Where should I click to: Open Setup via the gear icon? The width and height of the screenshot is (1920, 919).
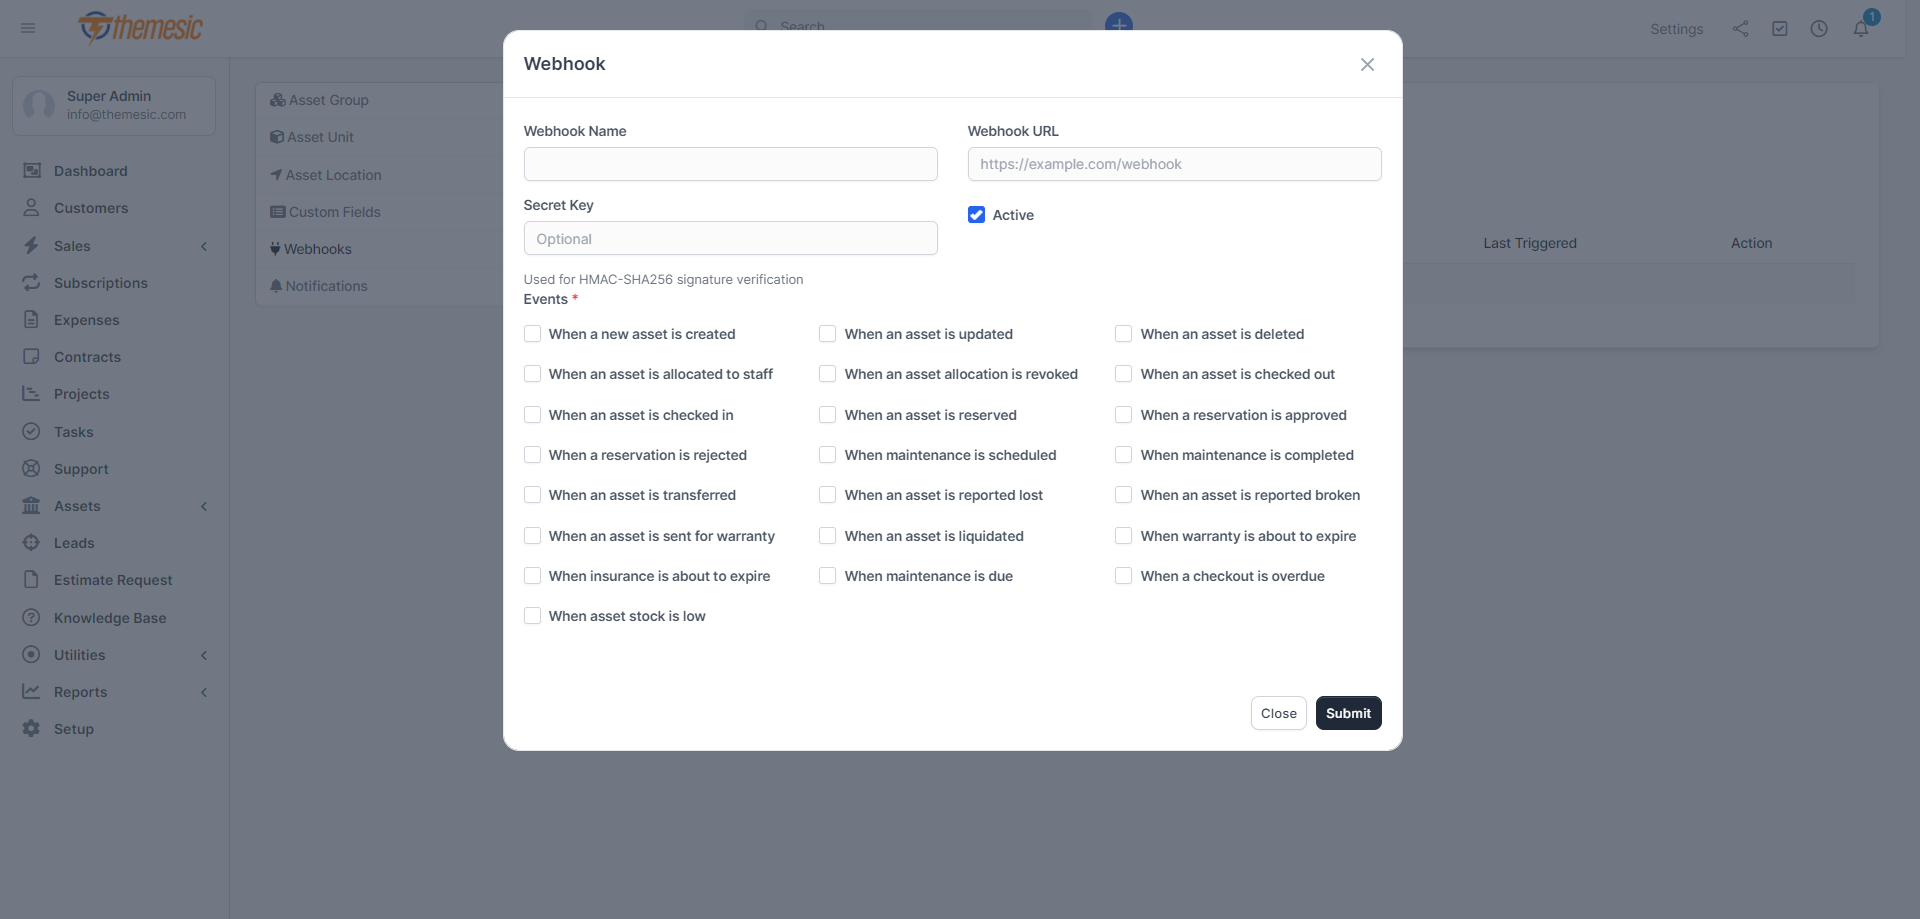click(x=32, y=729)
